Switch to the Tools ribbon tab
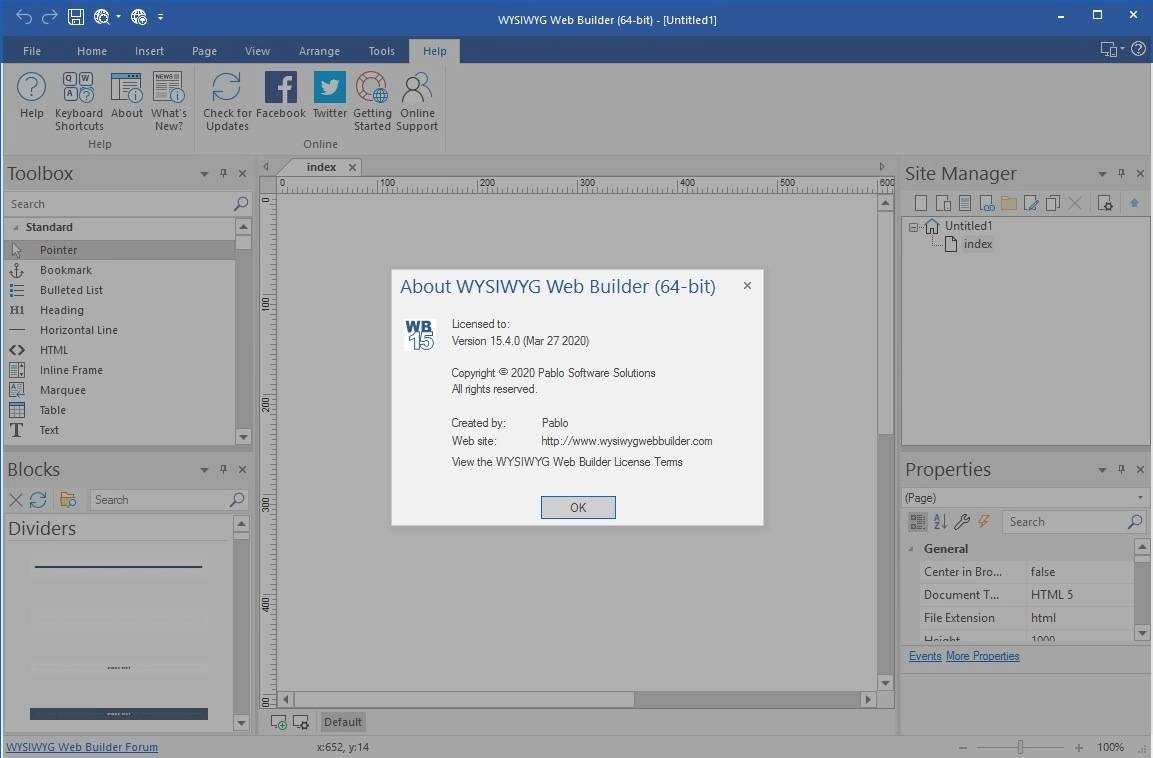This screenshot has width=1153, height=758. pyautogui.click(x=382, y=51)
